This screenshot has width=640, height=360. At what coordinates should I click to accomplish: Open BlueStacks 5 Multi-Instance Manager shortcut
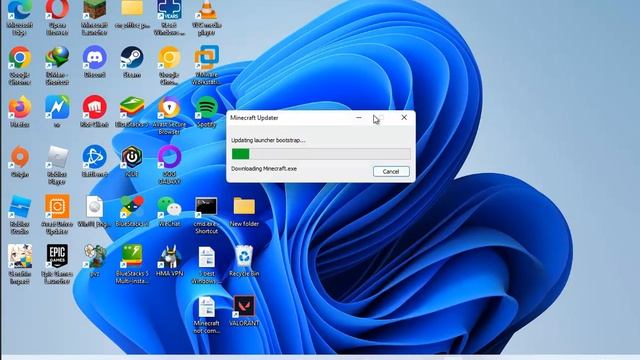tap(132, 264)
